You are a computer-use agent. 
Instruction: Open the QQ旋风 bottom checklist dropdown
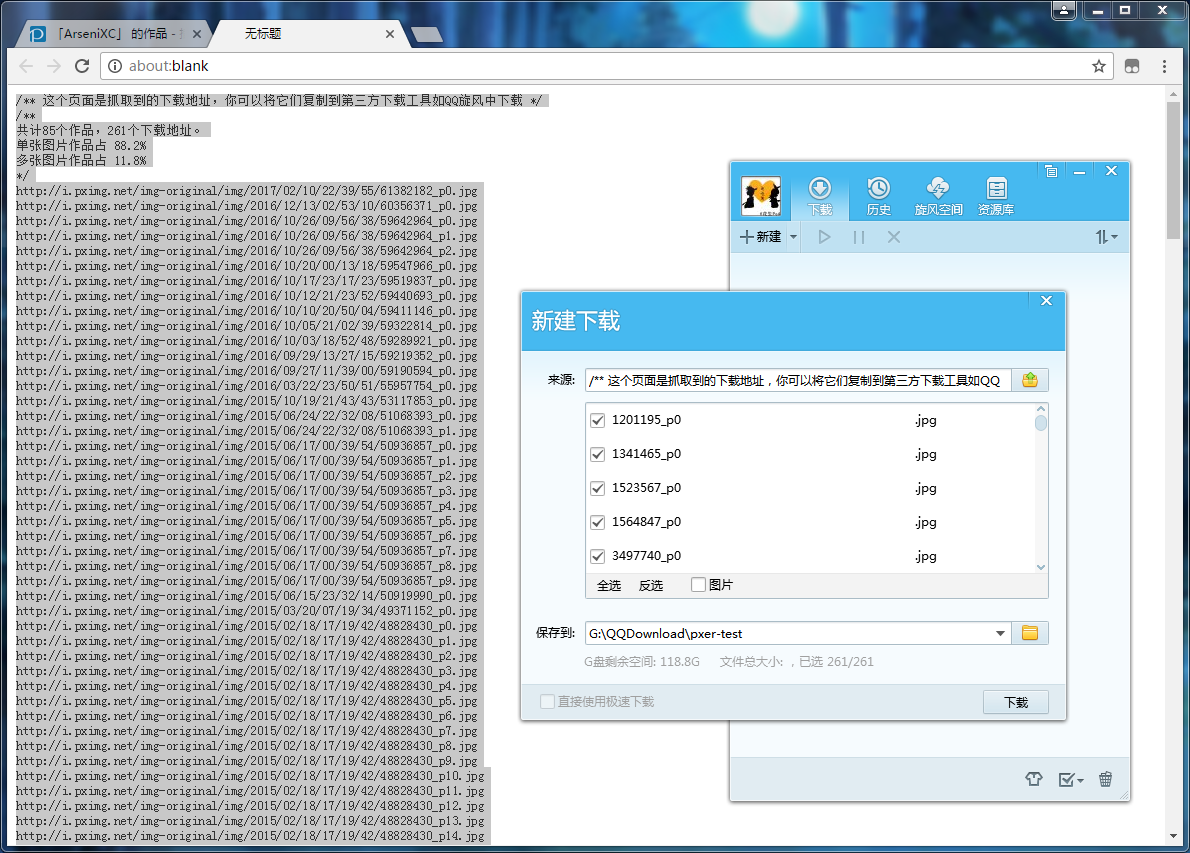(1070, 779)
